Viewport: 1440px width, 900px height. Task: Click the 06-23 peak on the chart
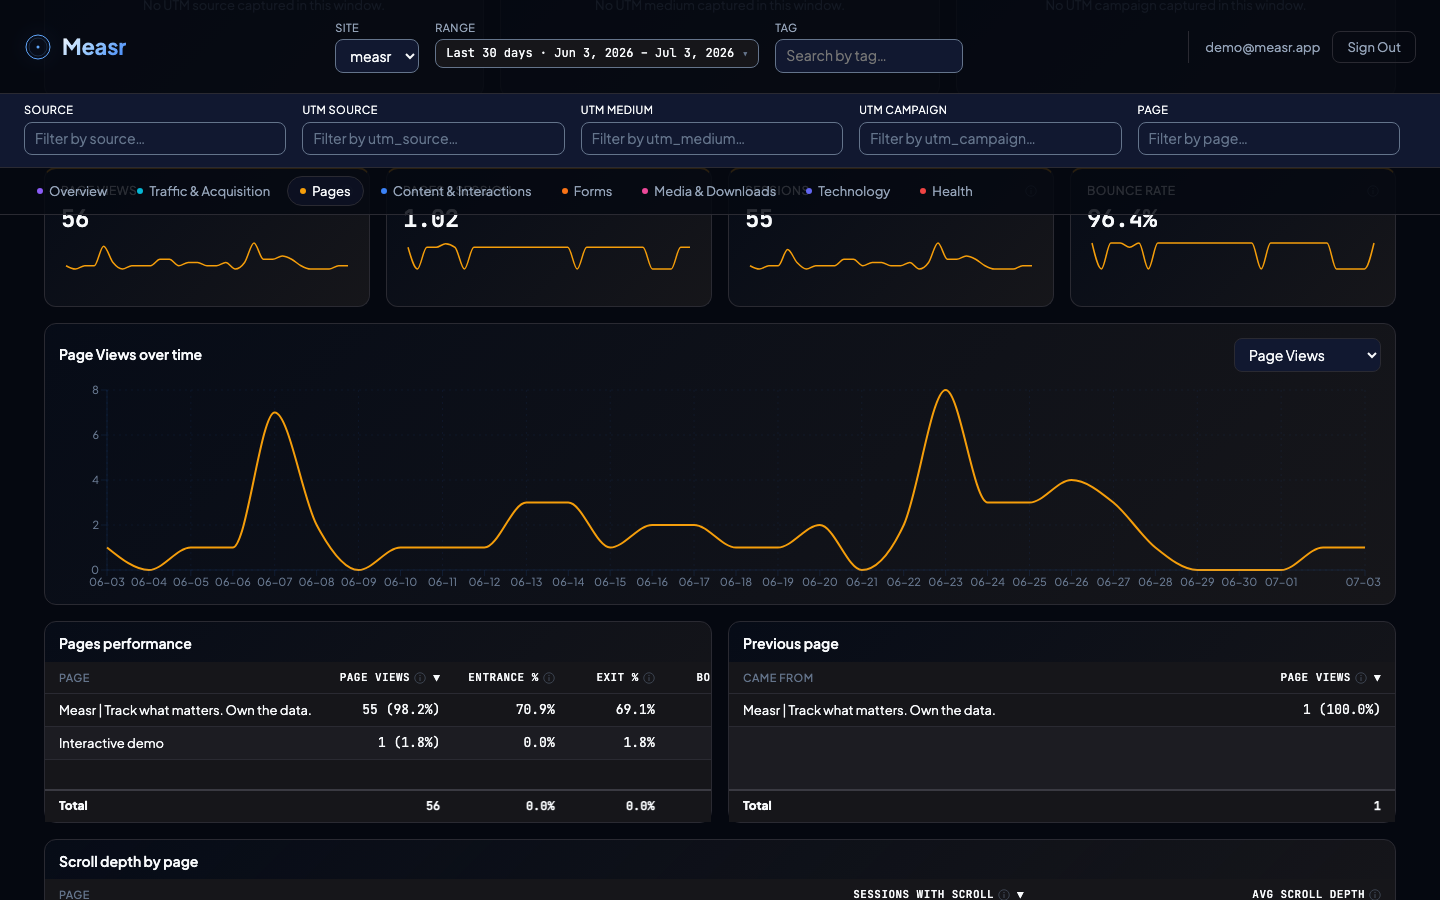click(945, 391)
